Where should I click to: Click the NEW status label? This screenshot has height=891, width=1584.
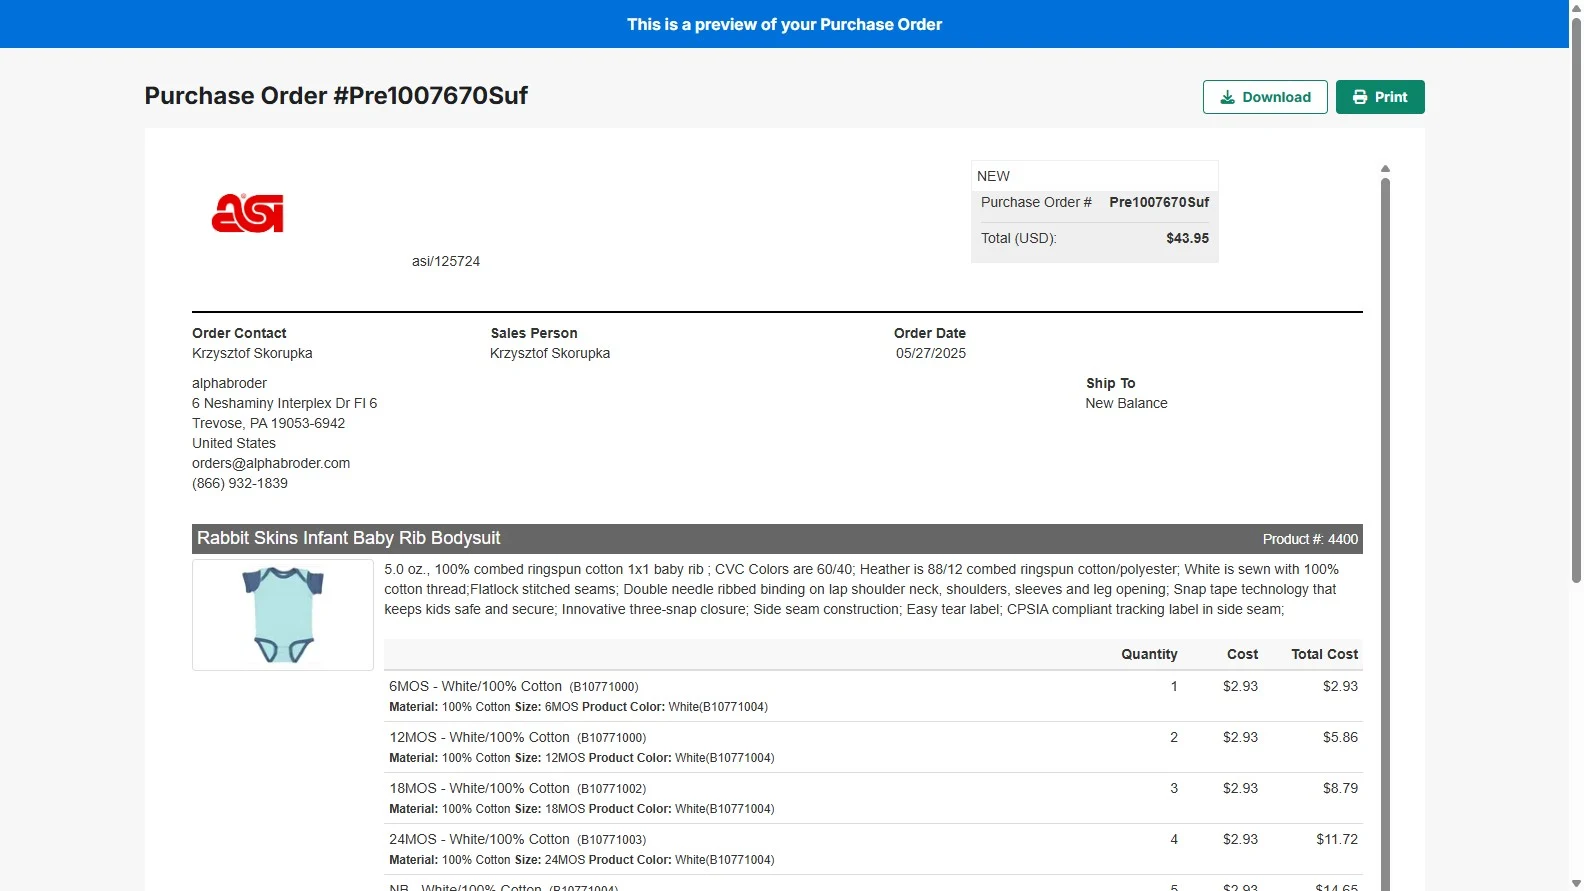(993, 176)
